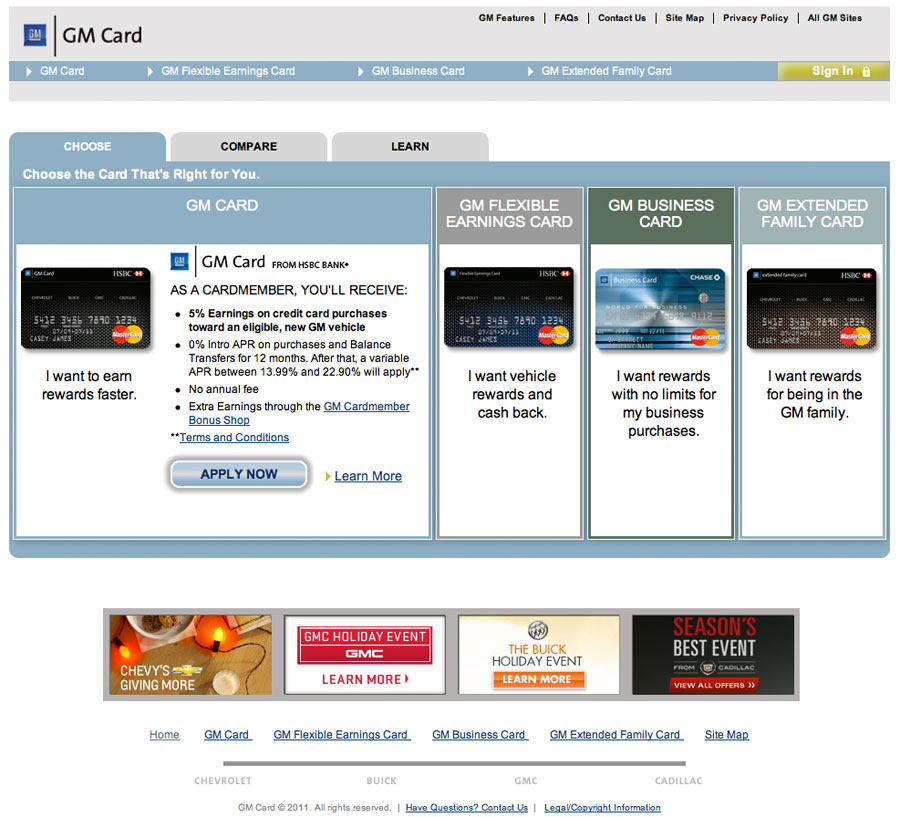
Task: Click the Site Map link in the footer
Action: (727, 735)
